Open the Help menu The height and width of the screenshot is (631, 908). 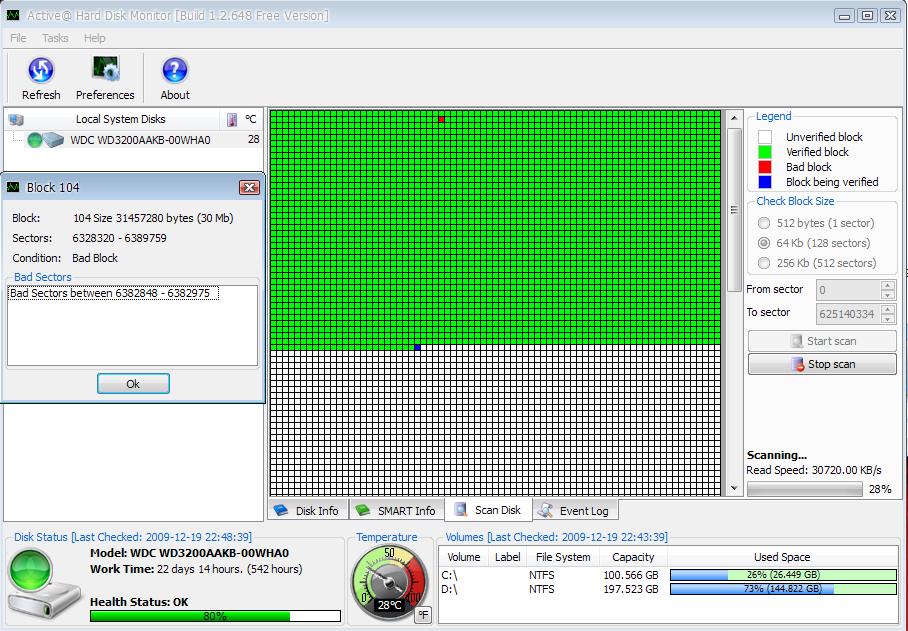point(94,38)
